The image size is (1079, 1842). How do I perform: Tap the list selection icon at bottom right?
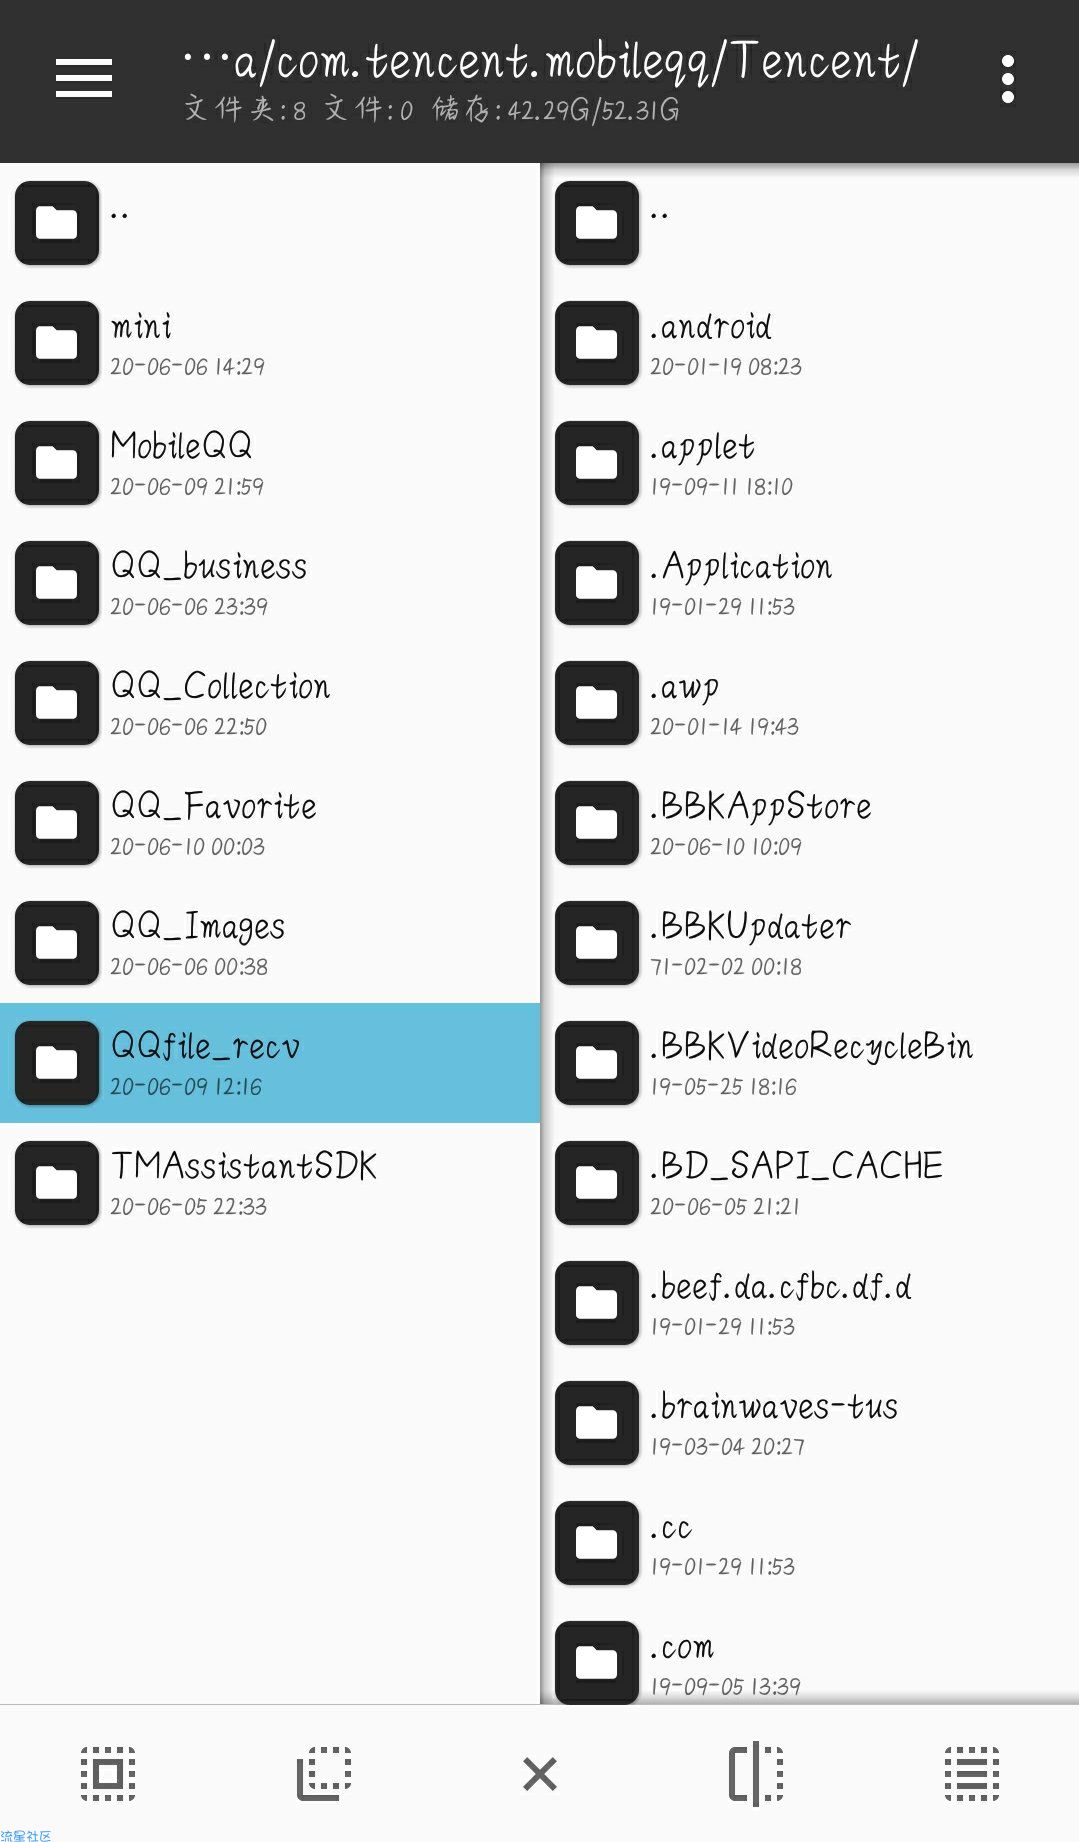click(x=972, y=1774)
